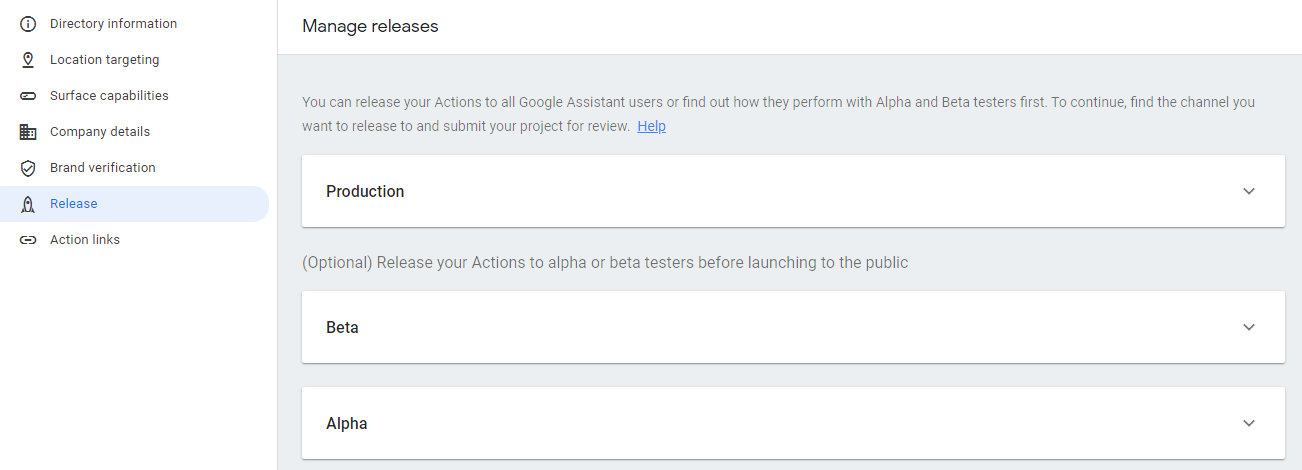1302x470 pixels.
Task: Click the Action links chain icon
Action: tap(28, 240)
